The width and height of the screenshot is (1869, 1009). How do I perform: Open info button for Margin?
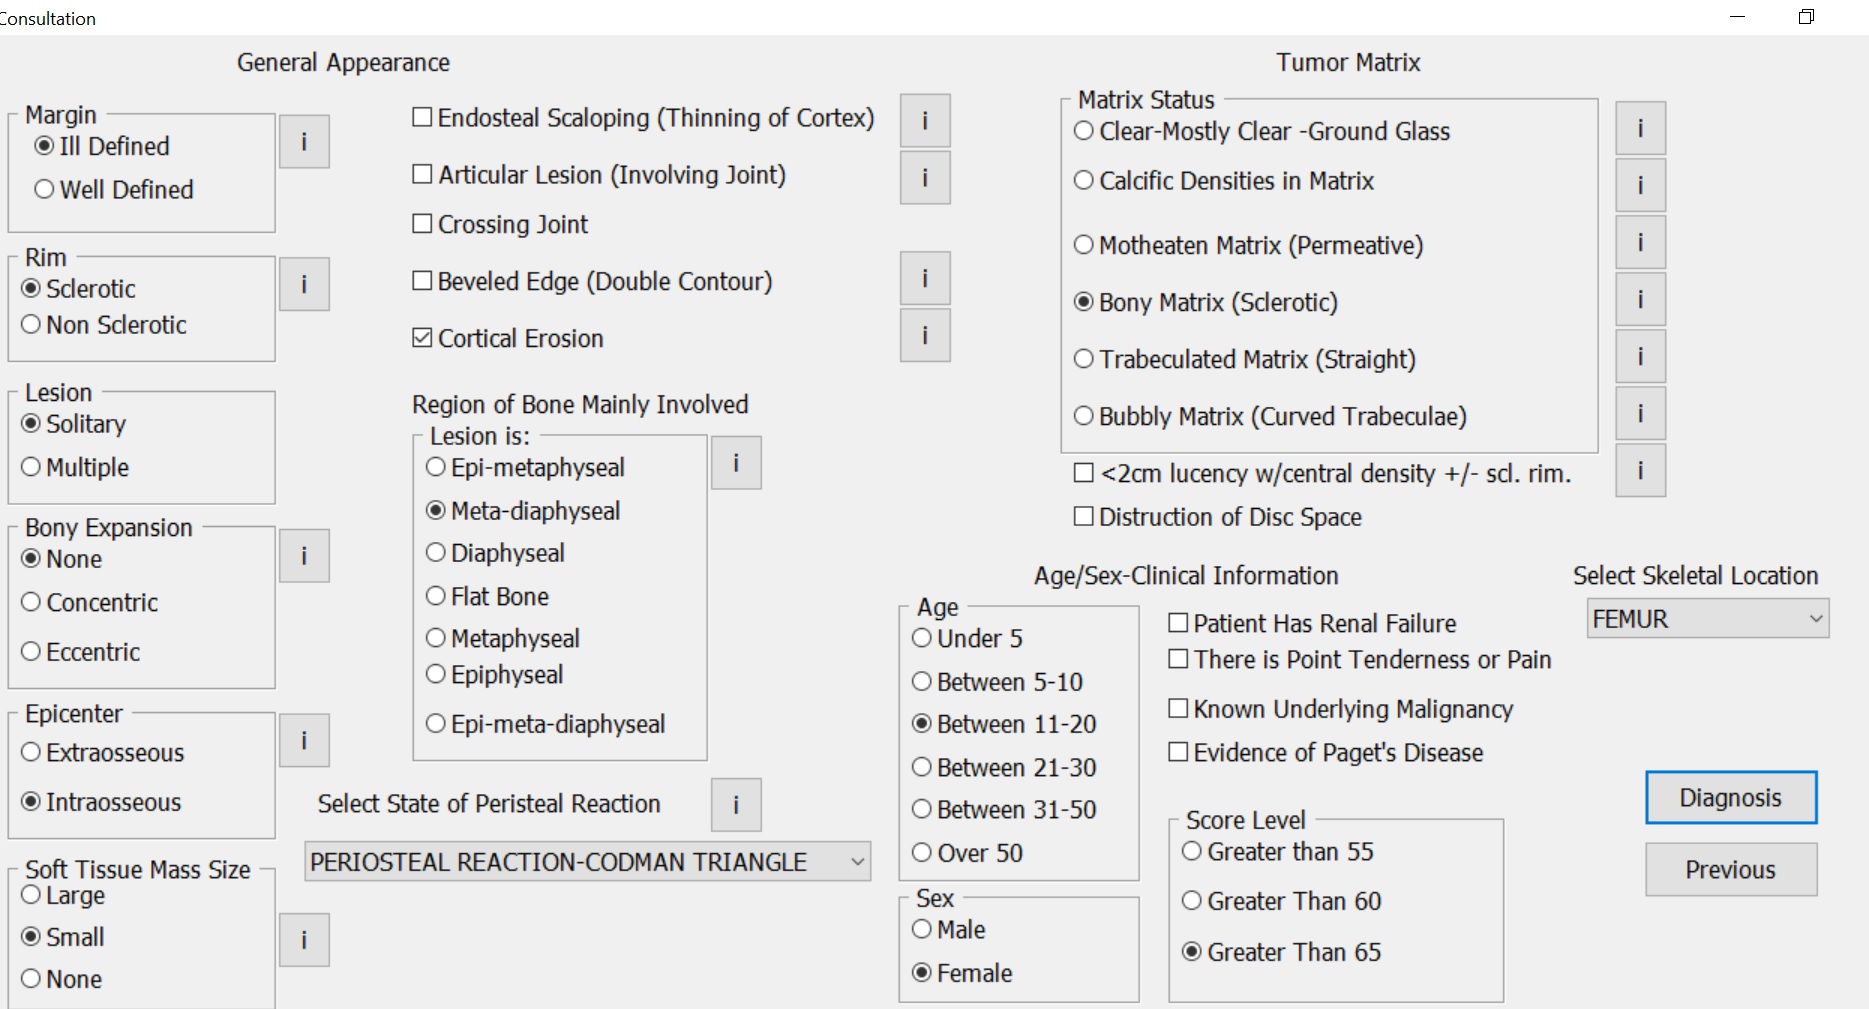click(304, 142)
